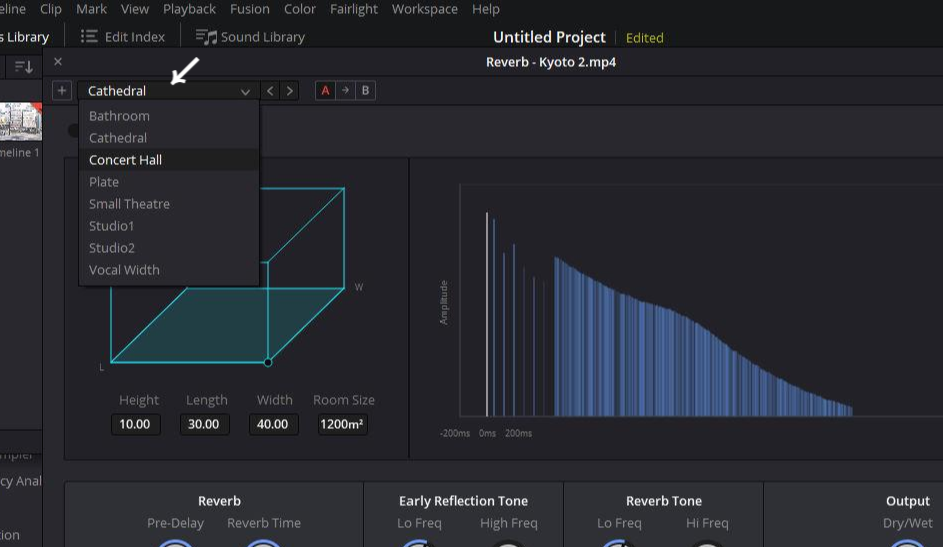Click the Reverb Time label
This screenshot has width=943, height=547.
tap(263, 523)
